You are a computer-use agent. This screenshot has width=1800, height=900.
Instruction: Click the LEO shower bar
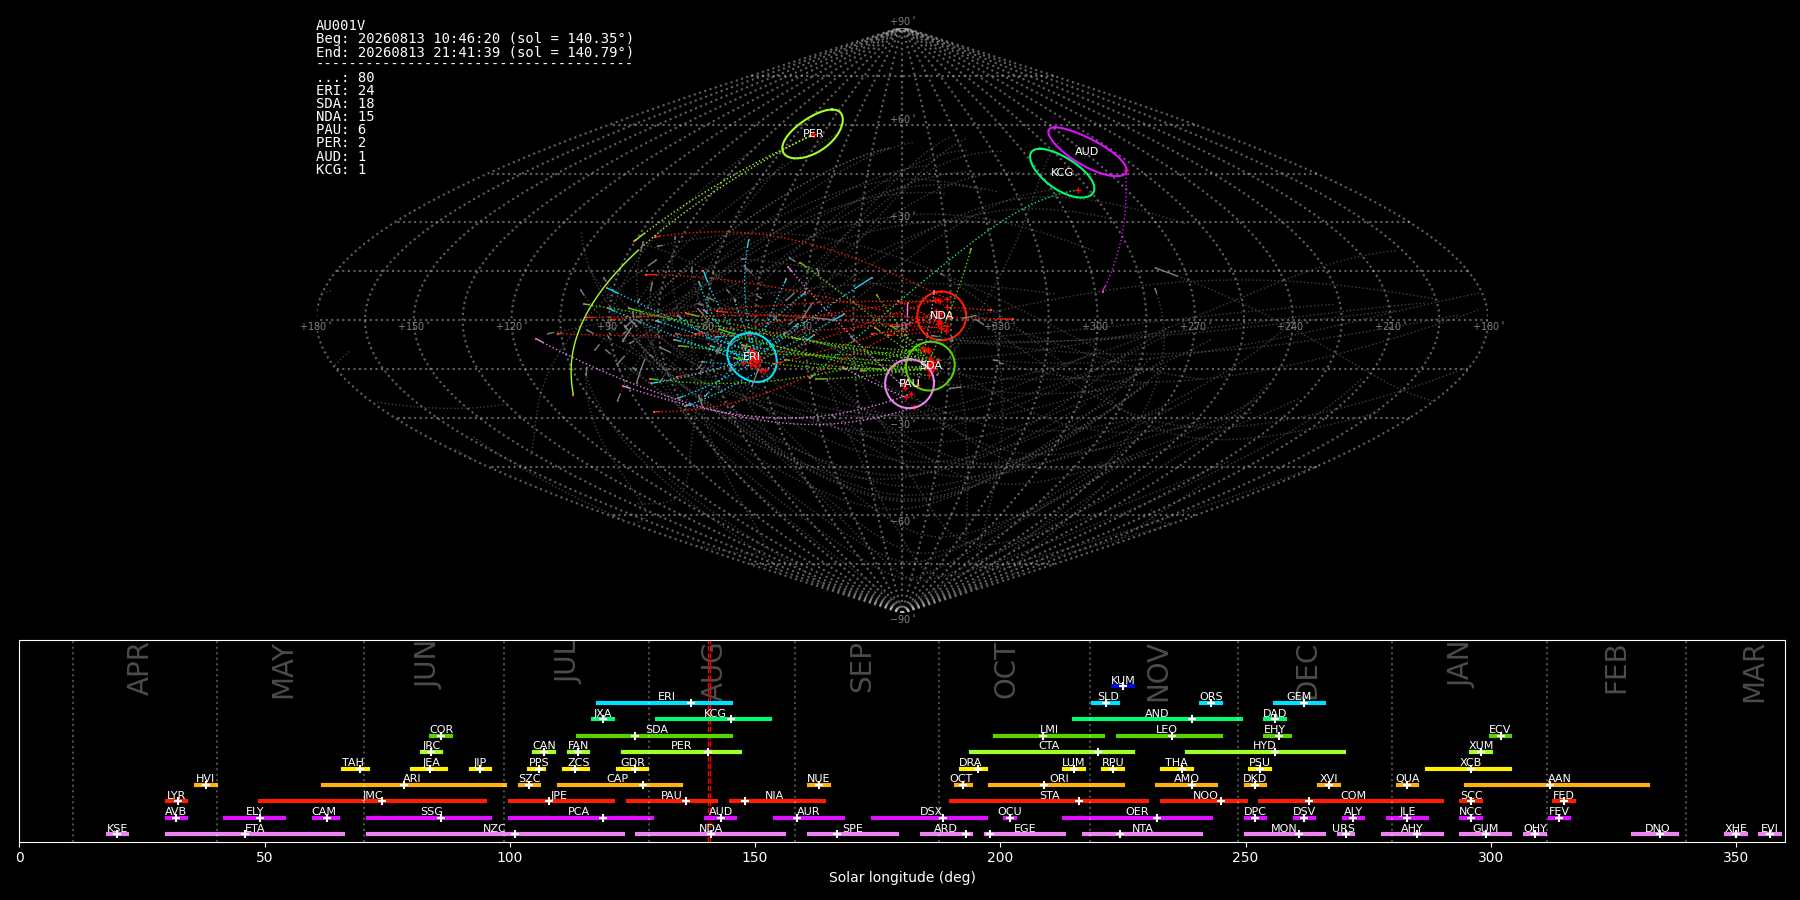[1169, 736]
